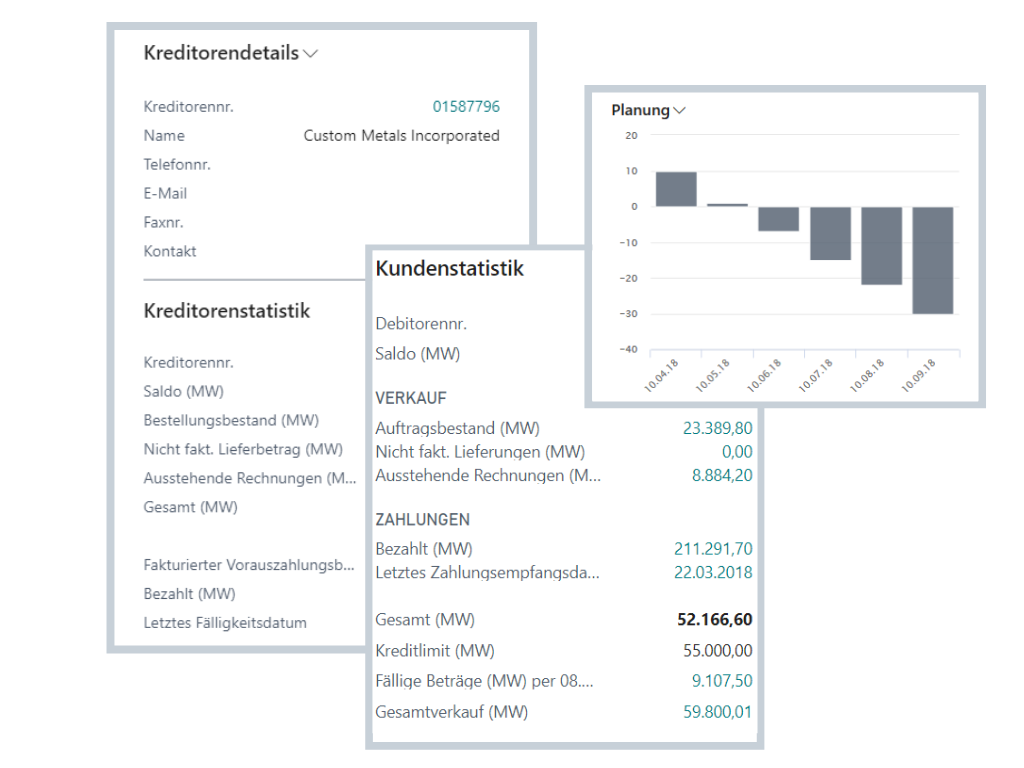Click Fakturierter Vorauszahlungsb... label
This screenshot has width=1024, height=768.
pos(249,565)
